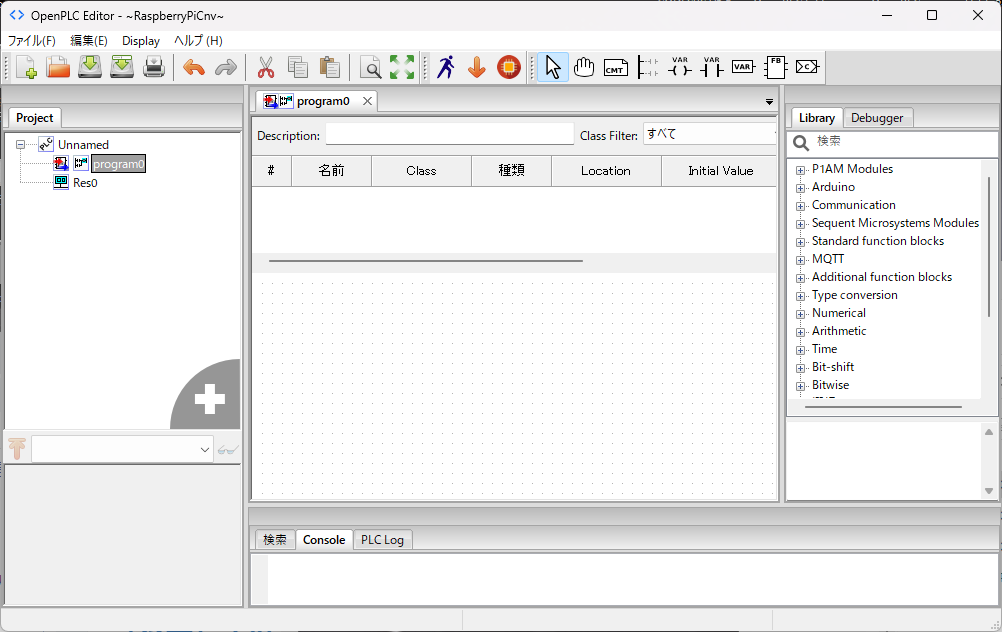Compile program with orange down arrow

(477, 67)
